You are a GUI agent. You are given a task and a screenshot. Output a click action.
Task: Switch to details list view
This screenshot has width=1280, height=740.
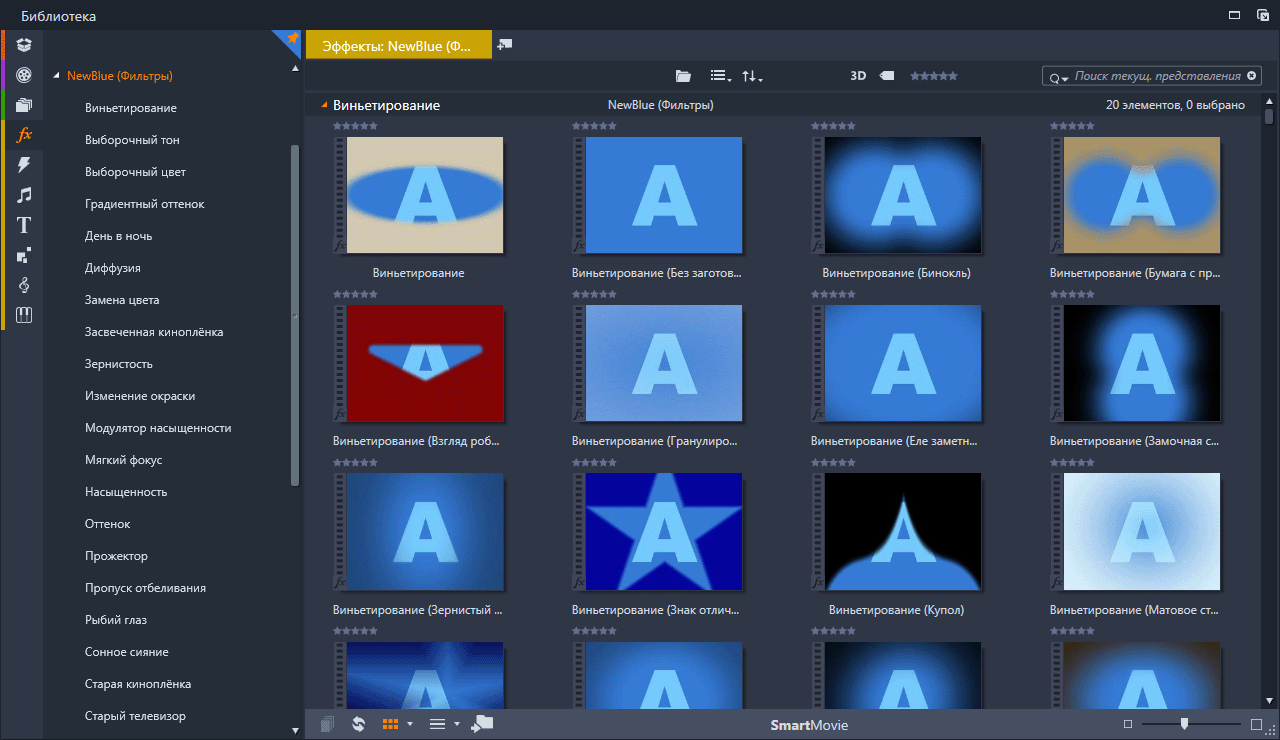tap(437, 724)
